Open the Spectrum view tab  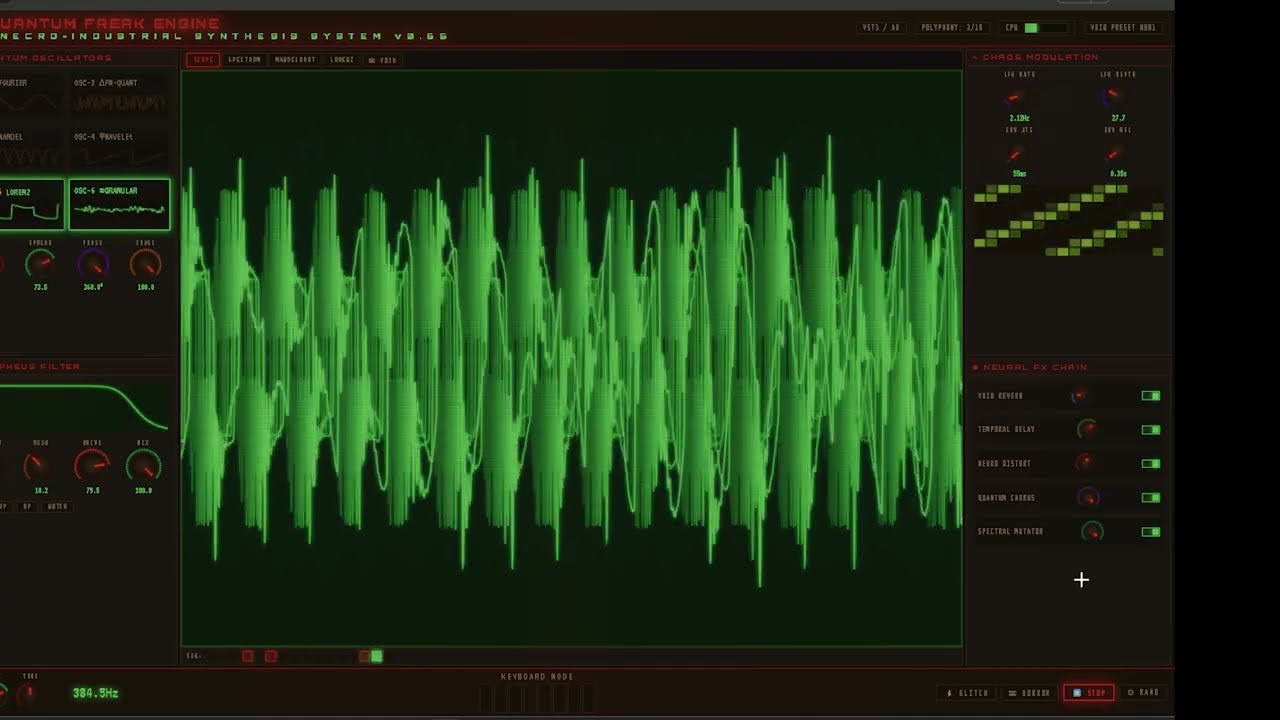pos(244,60)
